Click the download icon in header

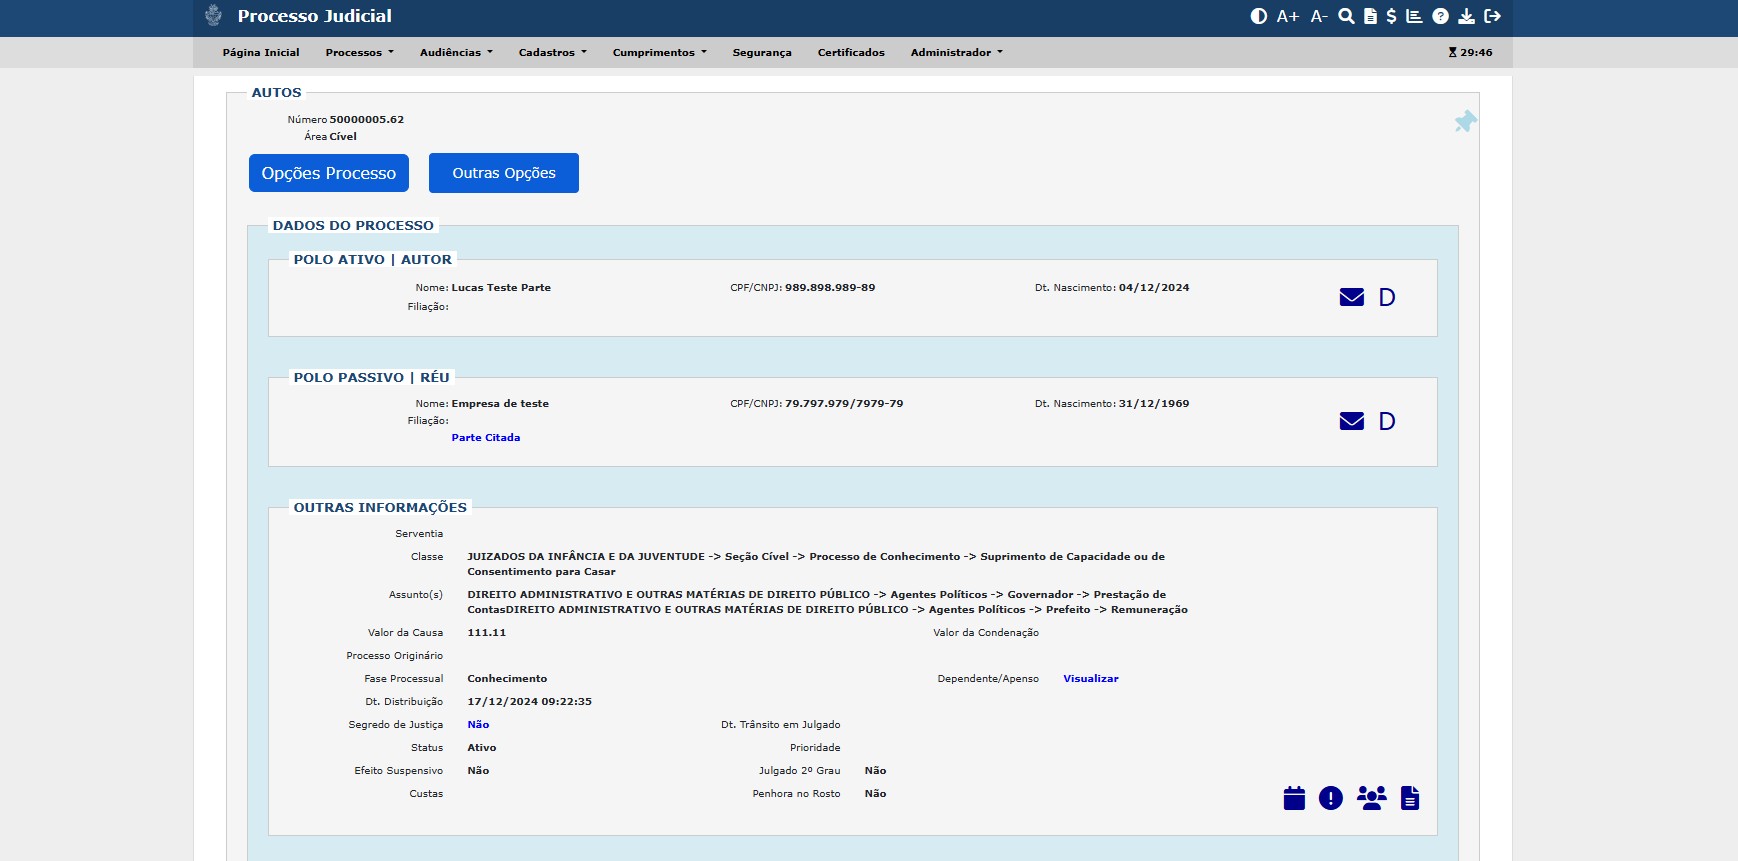point(1466,16)
